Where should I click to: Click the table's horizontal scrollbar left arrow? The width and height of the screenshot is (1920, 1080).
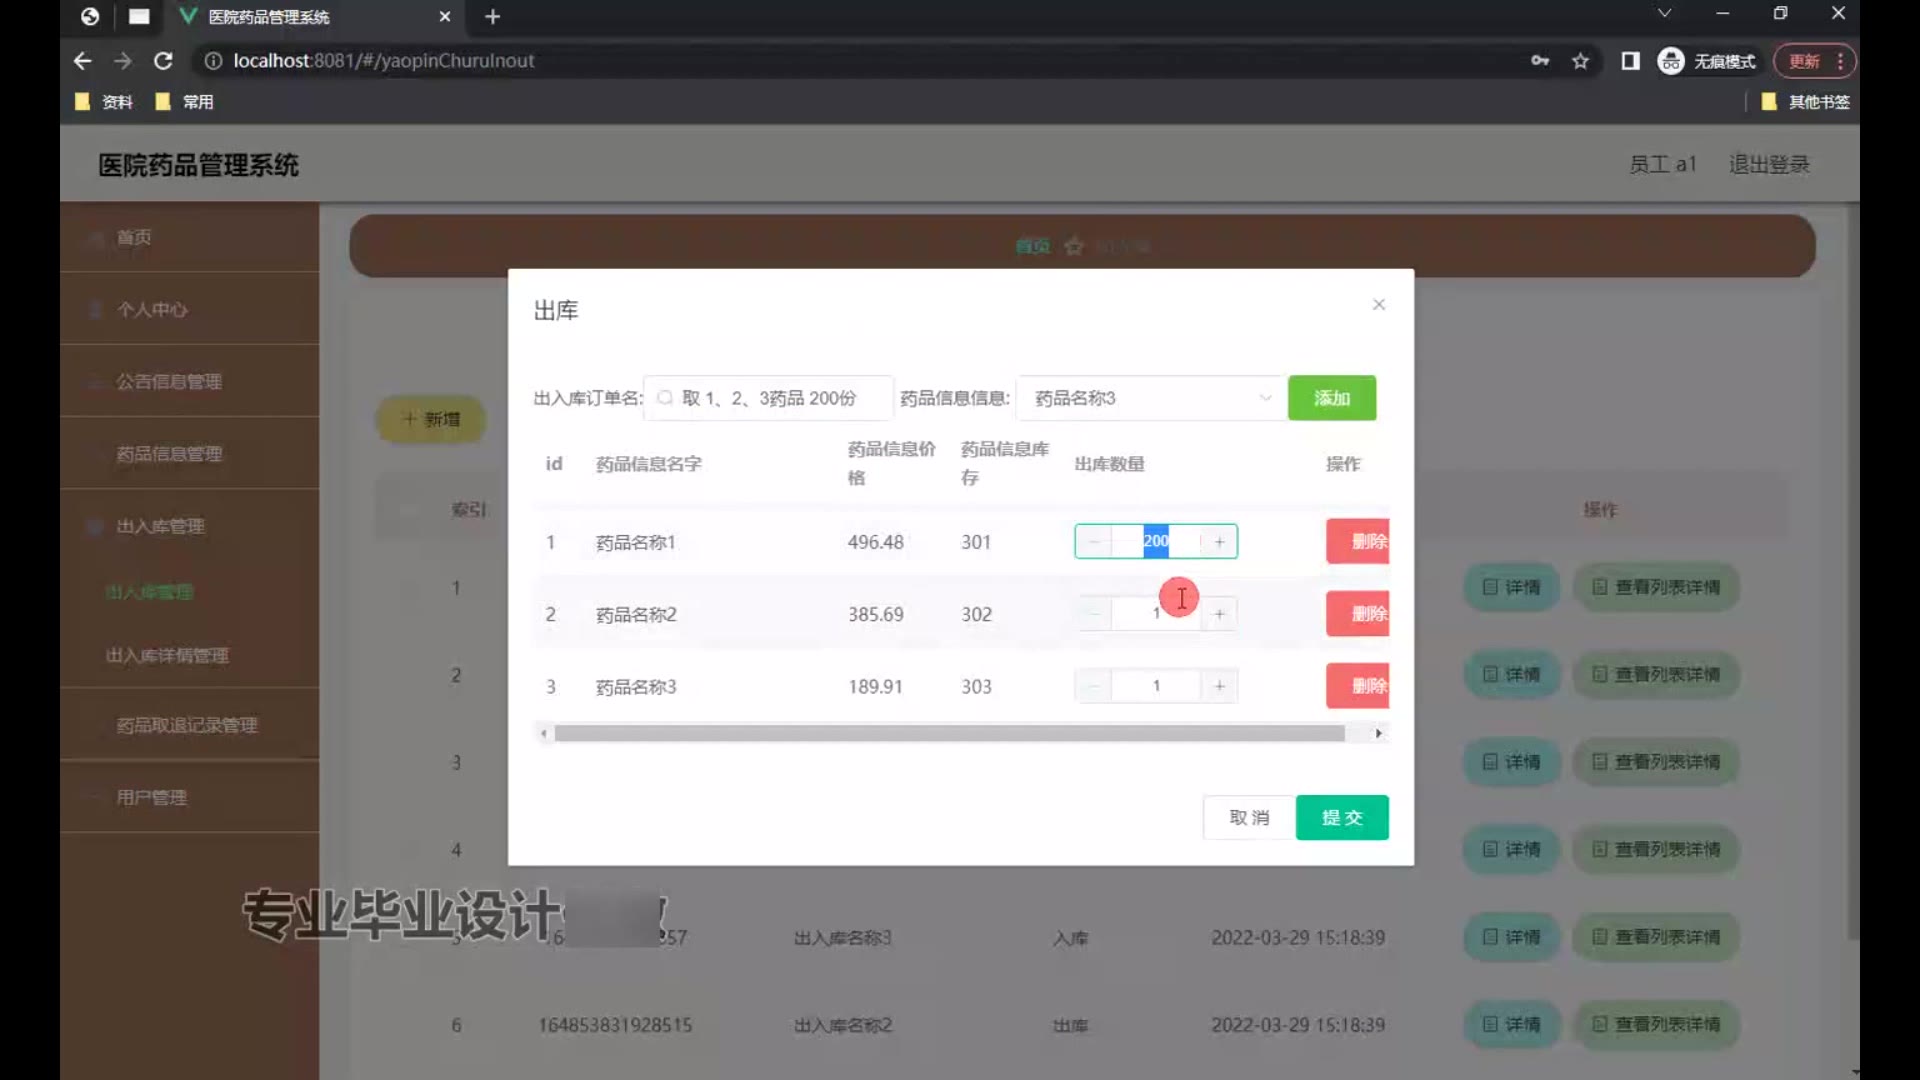543,733
